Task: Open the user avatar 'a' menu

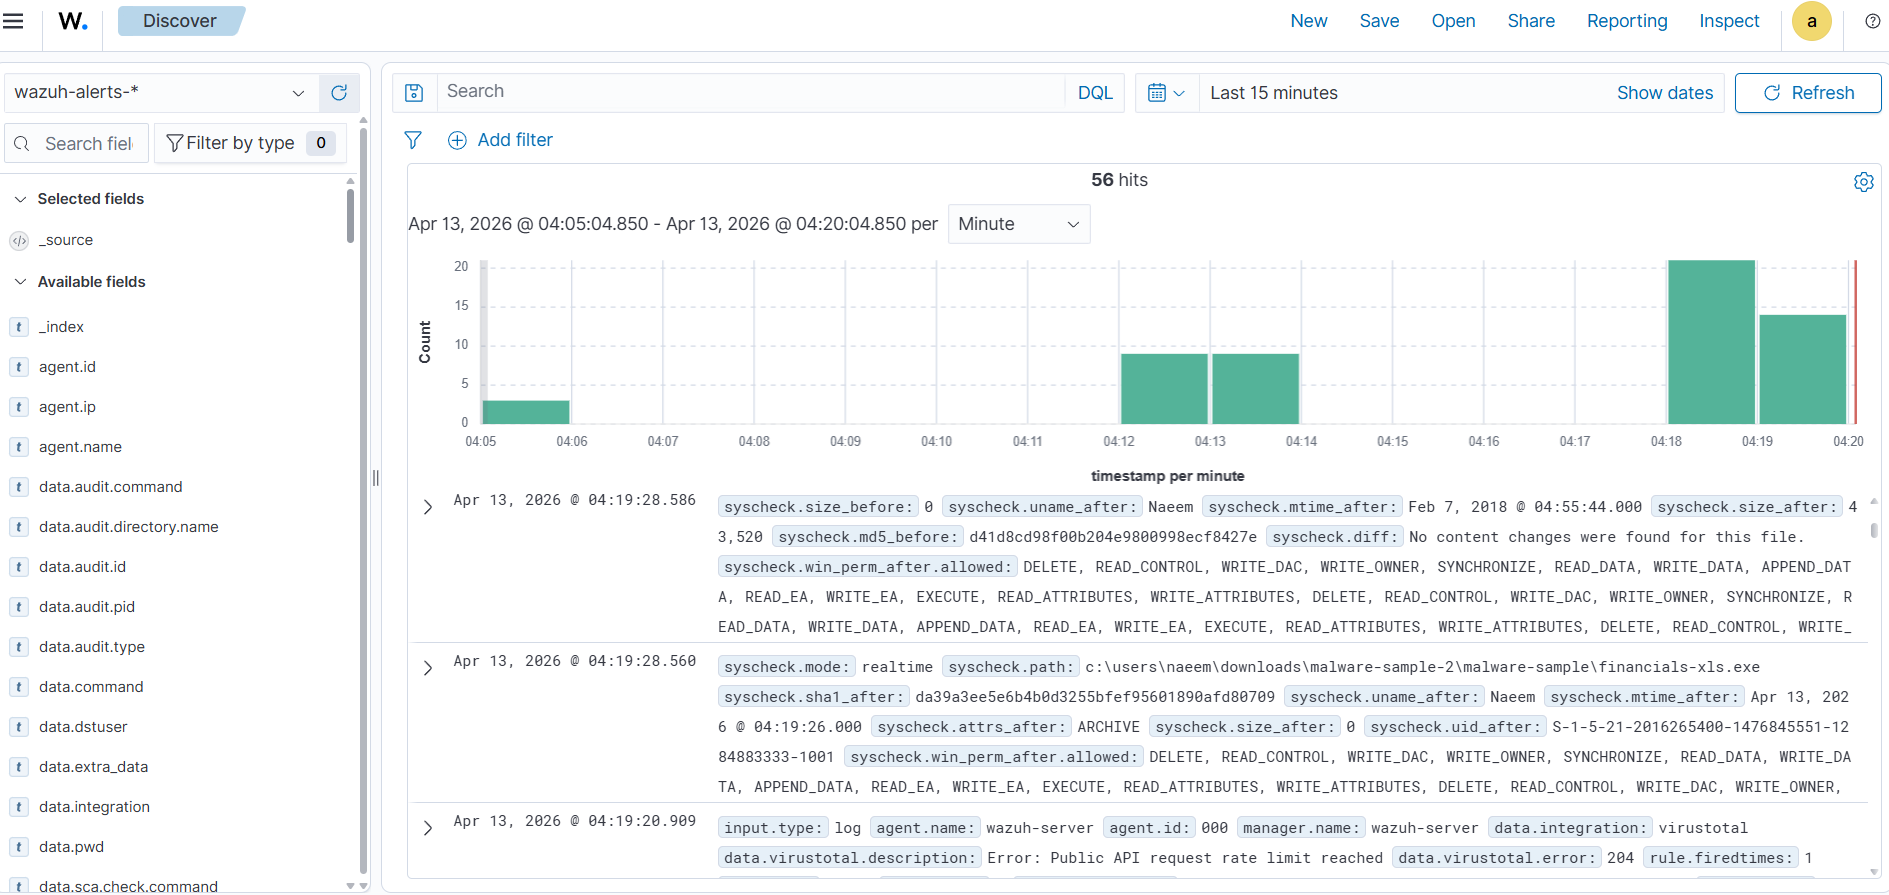Action: click(1811, 21)
